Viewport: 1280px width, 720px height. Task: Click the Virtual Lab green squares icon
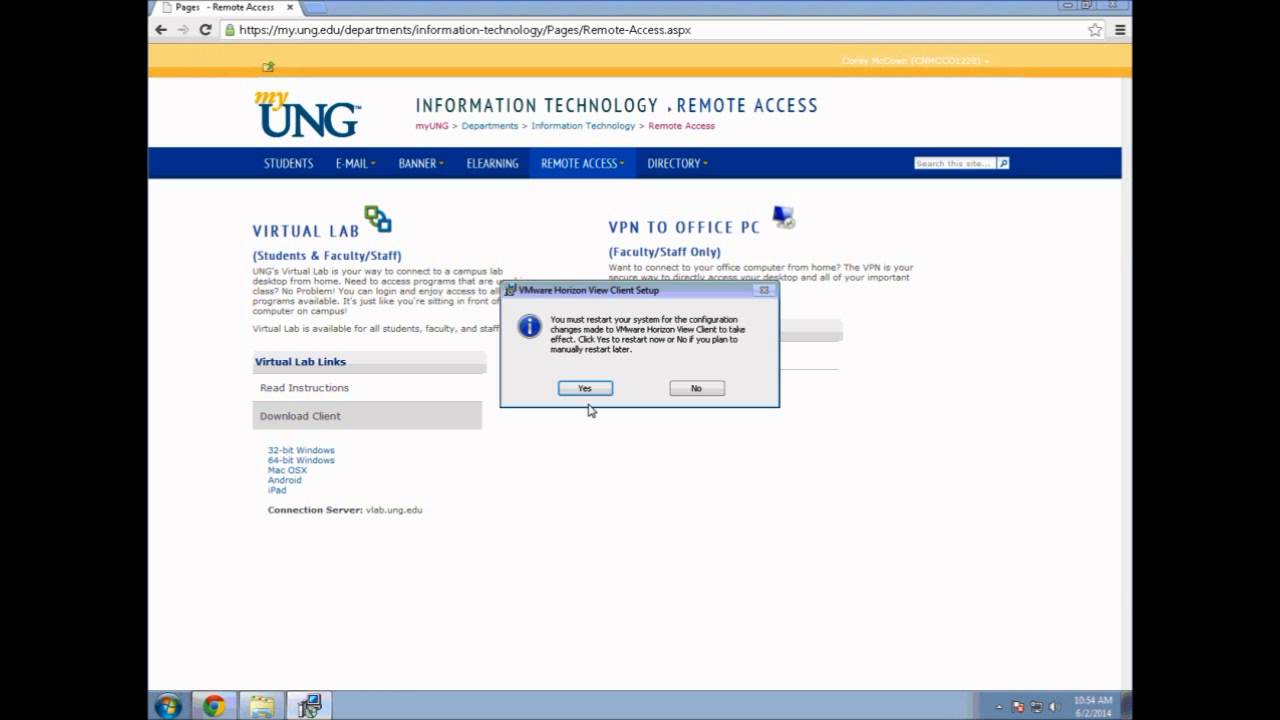(378, 219)
